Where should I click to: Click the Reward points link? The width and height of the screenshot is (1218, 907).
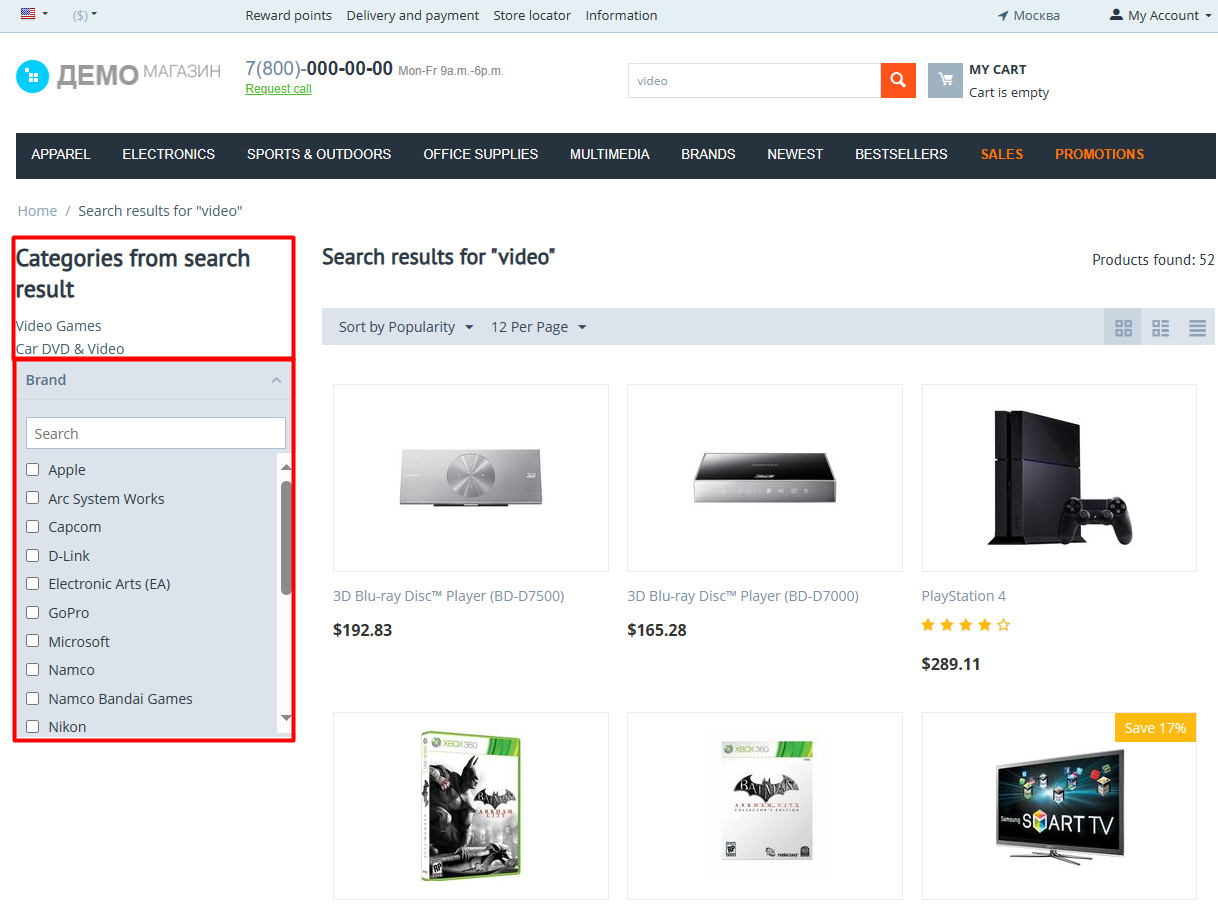[x=289, y=15]
